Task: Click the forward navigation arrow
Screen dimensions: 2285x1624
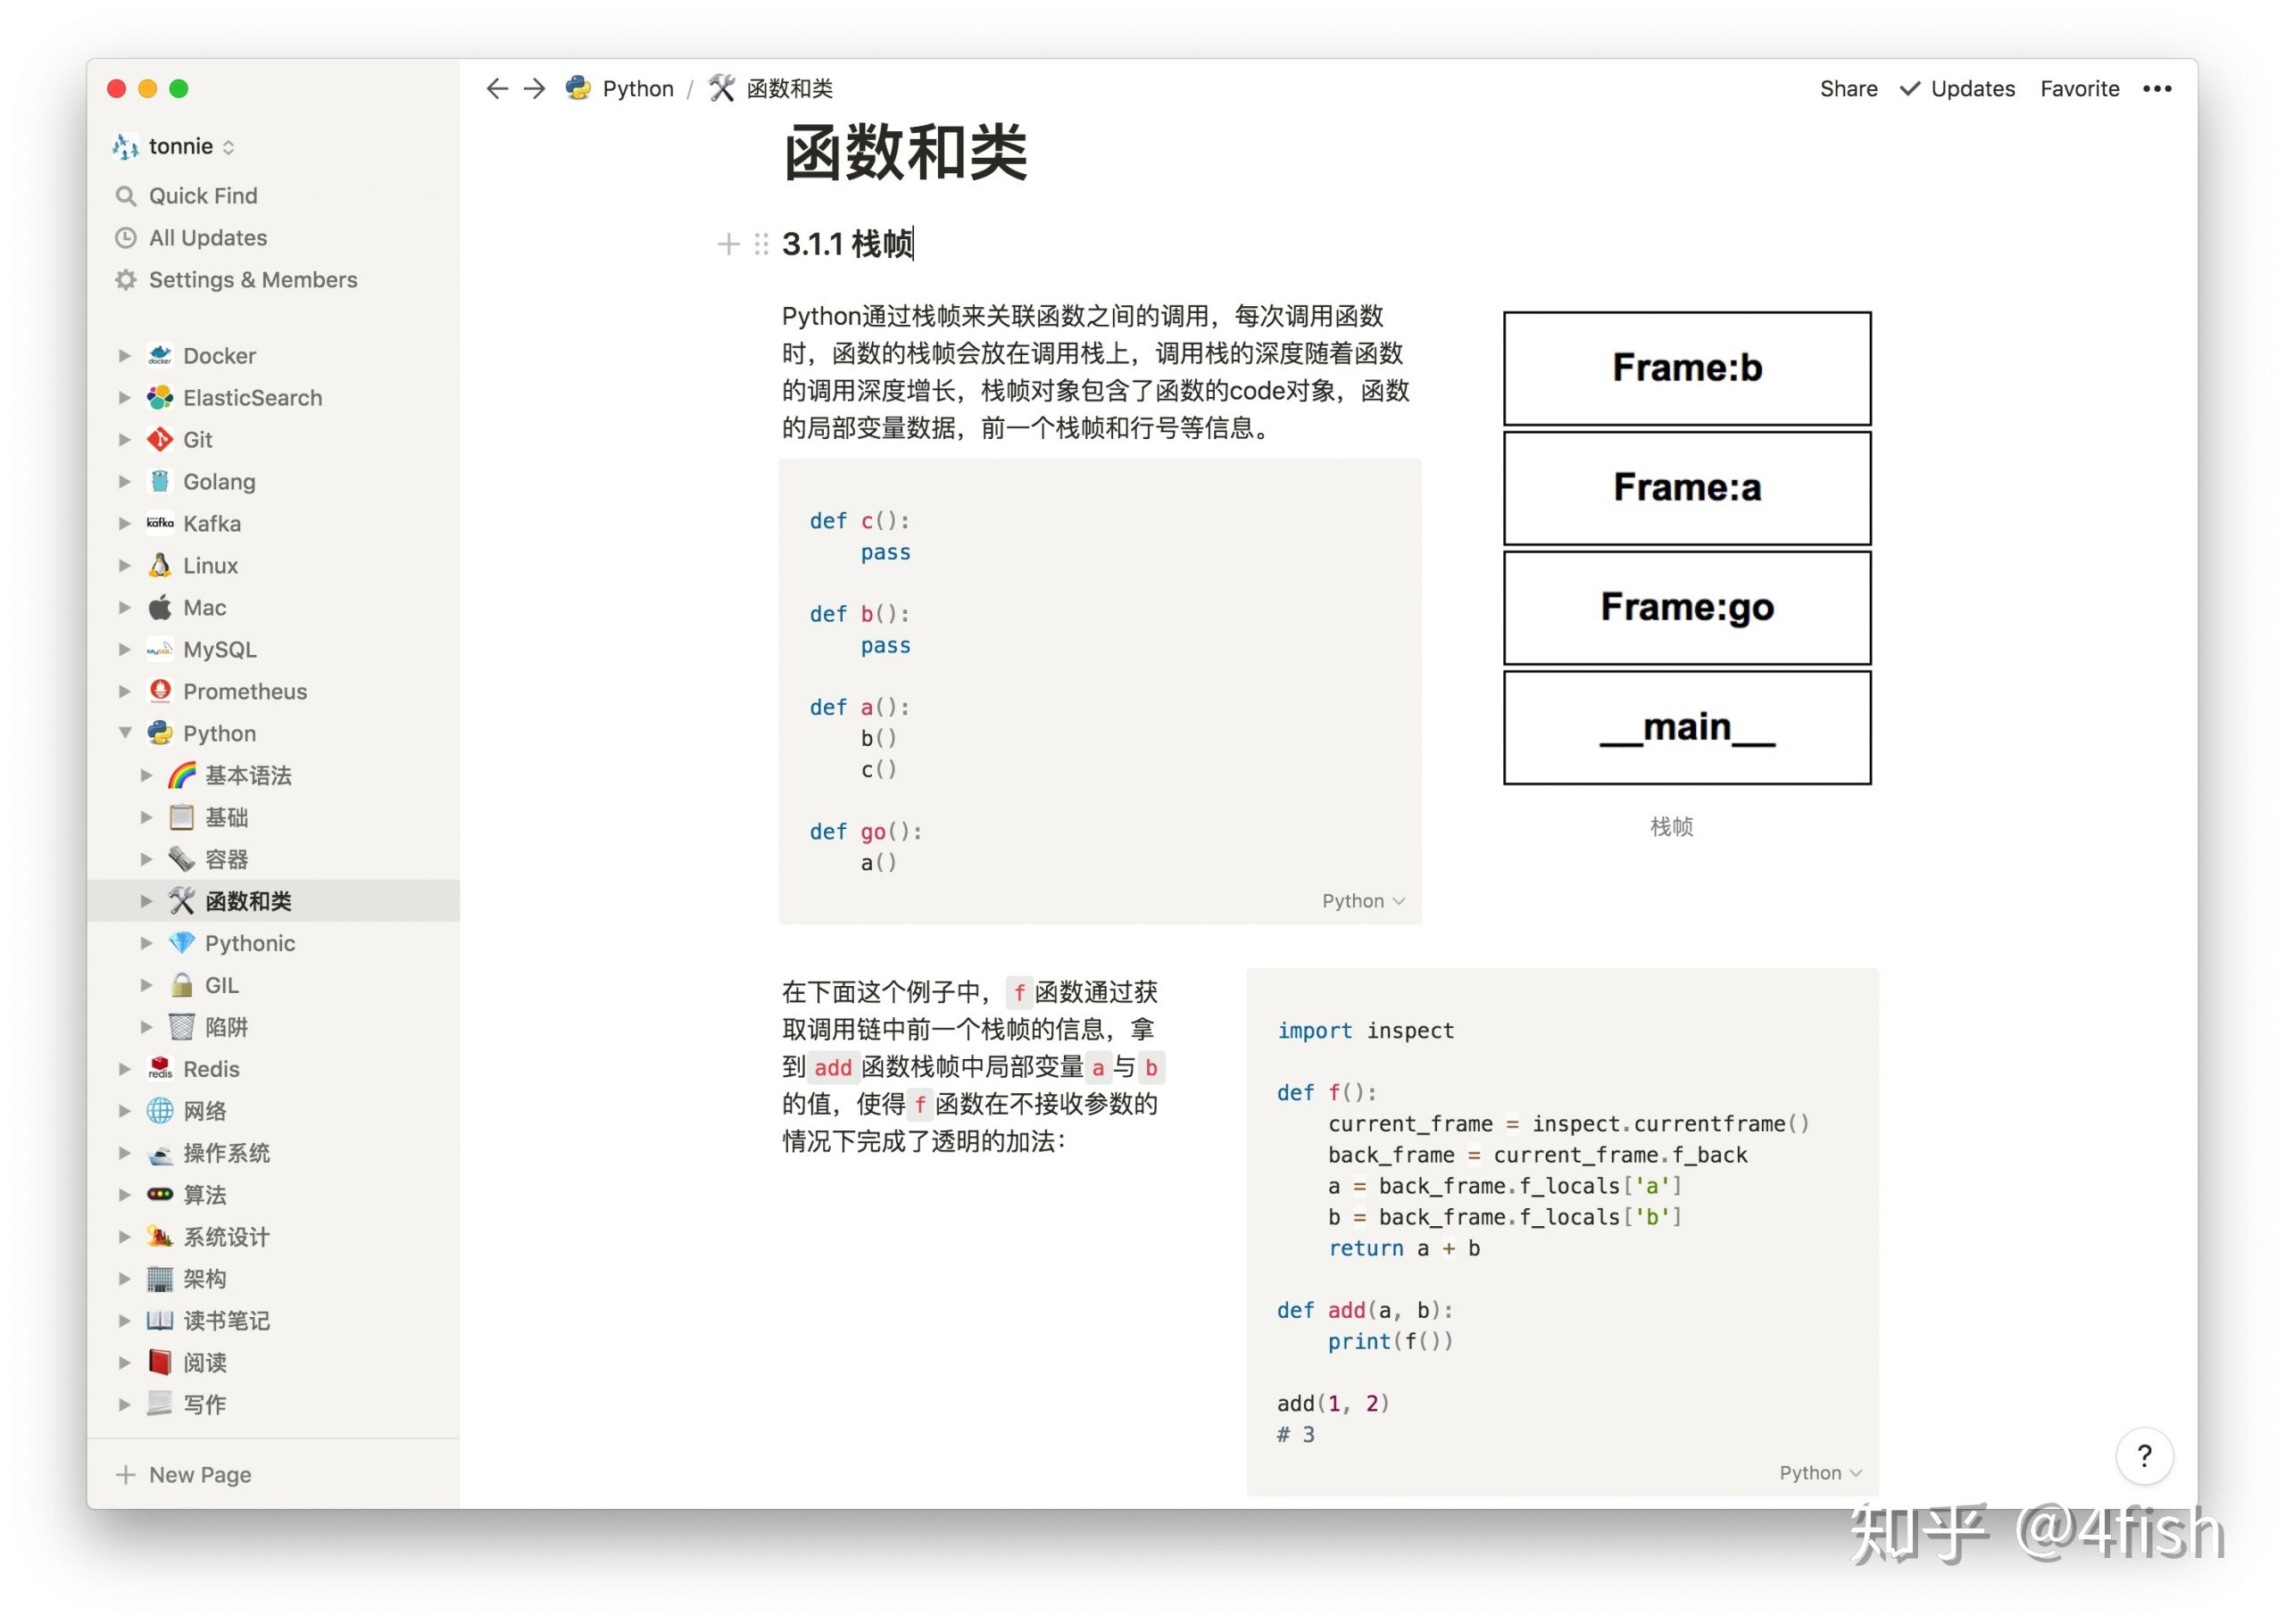Action: click(535, 89)
